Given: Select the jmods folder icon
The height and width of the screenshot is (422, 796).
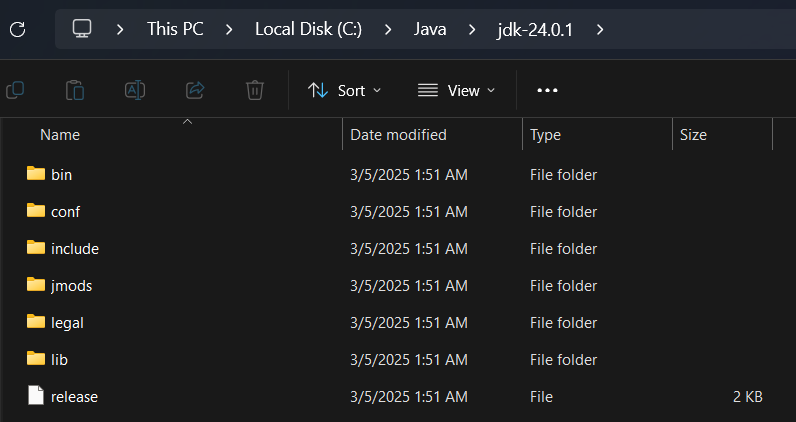Looking at the screenshot, I should 36,285.
